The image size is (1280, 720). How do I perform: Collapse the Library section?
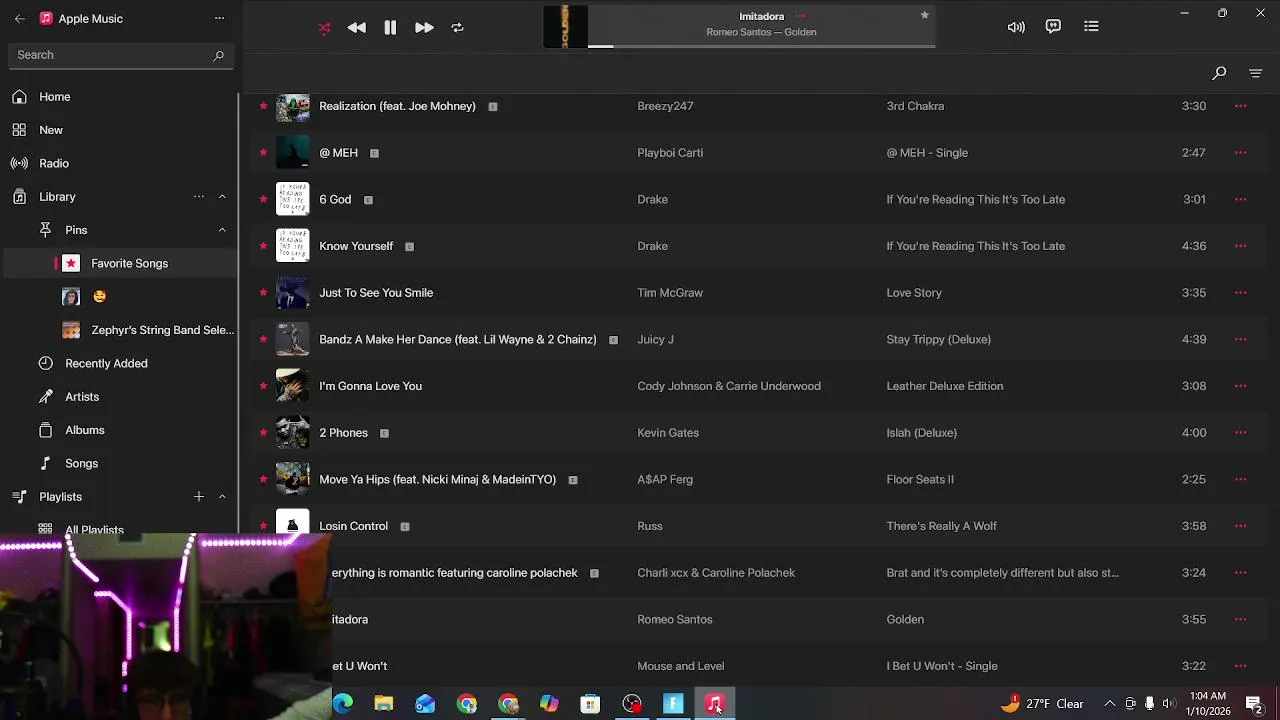click(x=222, y=197)
